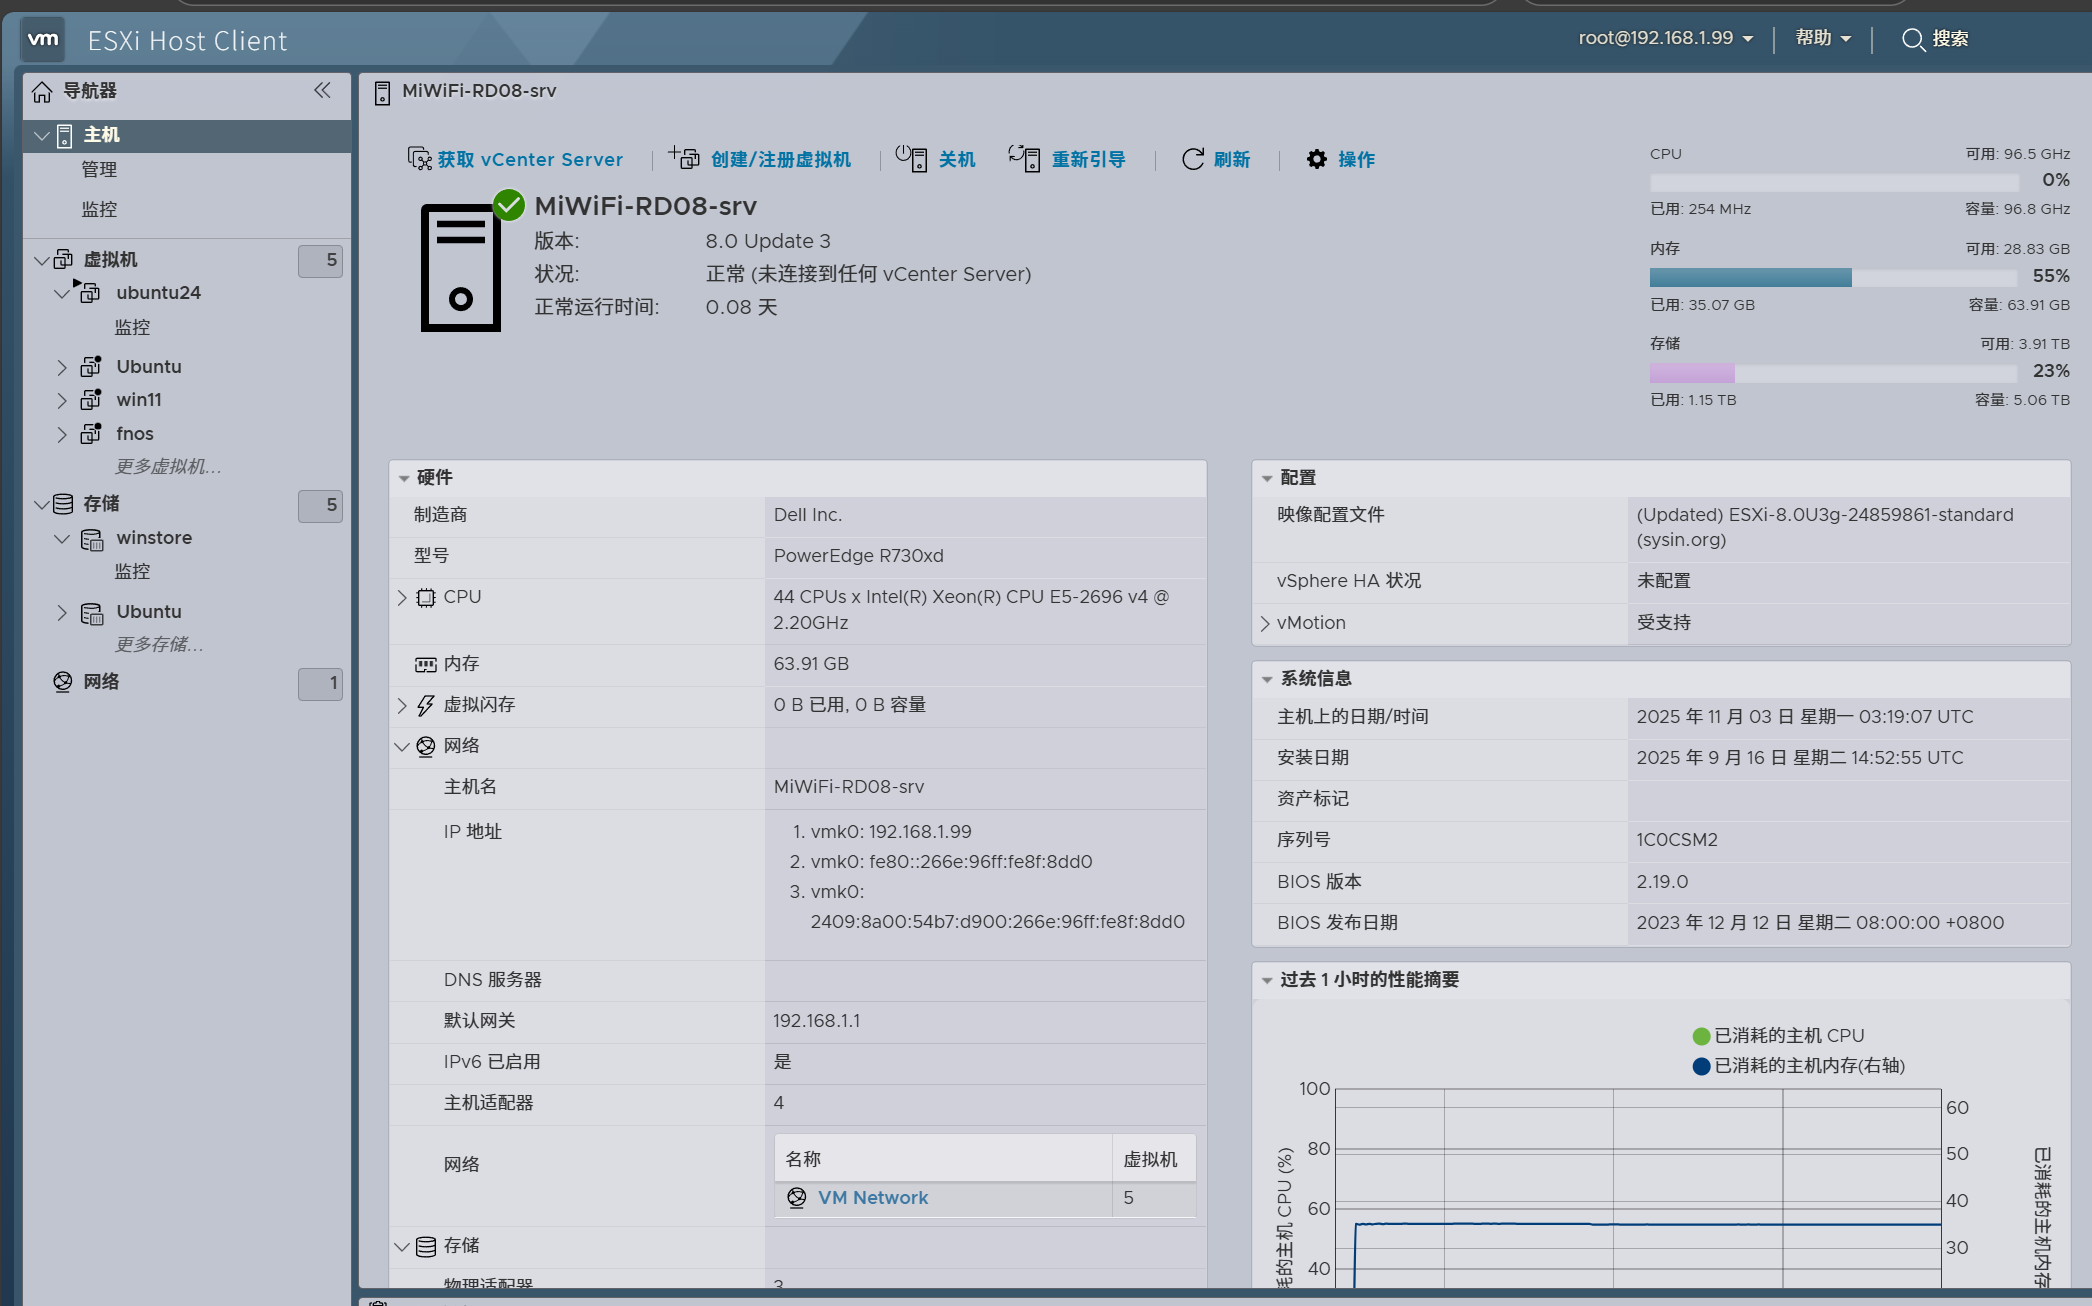Open the VM Network link
This screenshot has height=1306, width=2092.
872,1198
